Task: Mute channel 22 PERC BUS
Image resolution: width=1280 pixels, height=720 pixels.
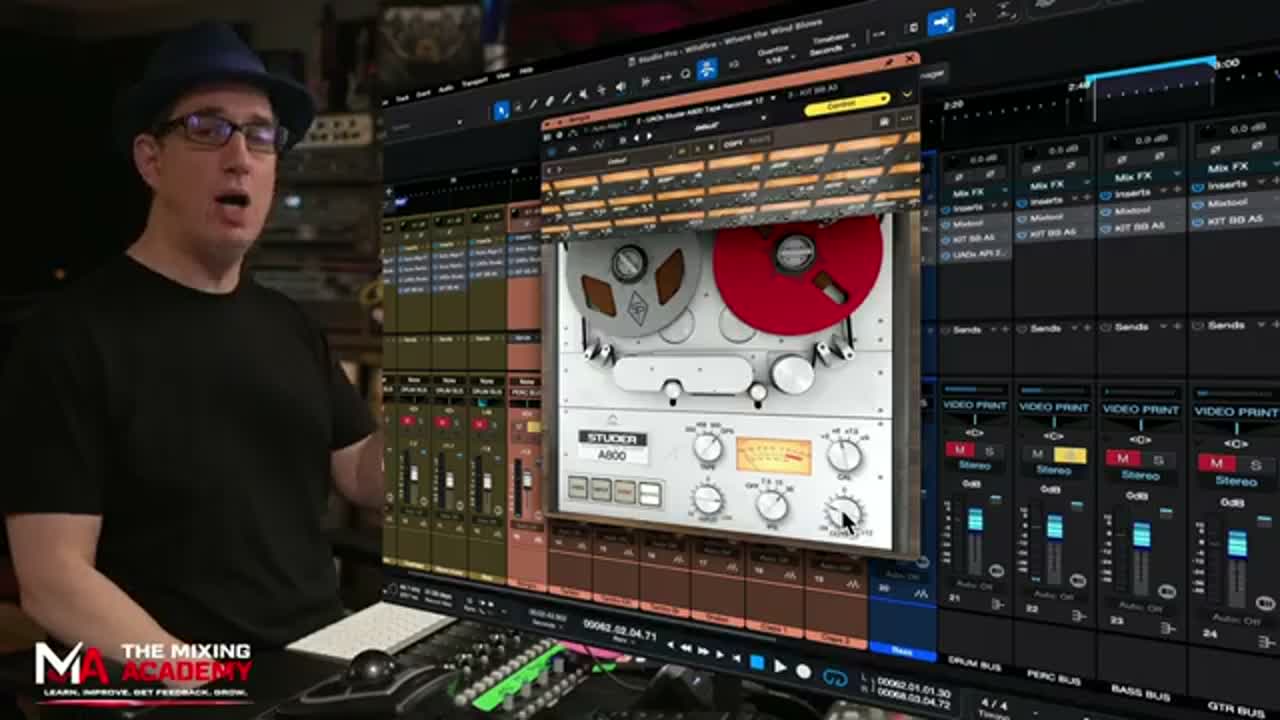Action: tap(1038, 455)
